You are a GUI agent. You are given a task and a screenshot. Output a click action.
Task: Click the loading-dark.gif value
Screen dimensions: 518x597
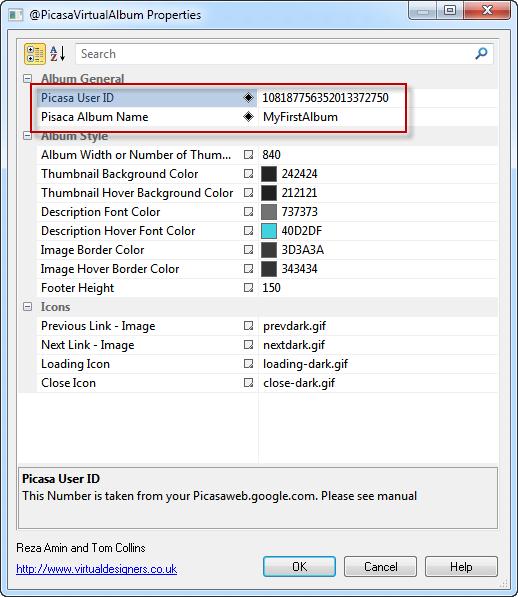[x=305, y=364]
